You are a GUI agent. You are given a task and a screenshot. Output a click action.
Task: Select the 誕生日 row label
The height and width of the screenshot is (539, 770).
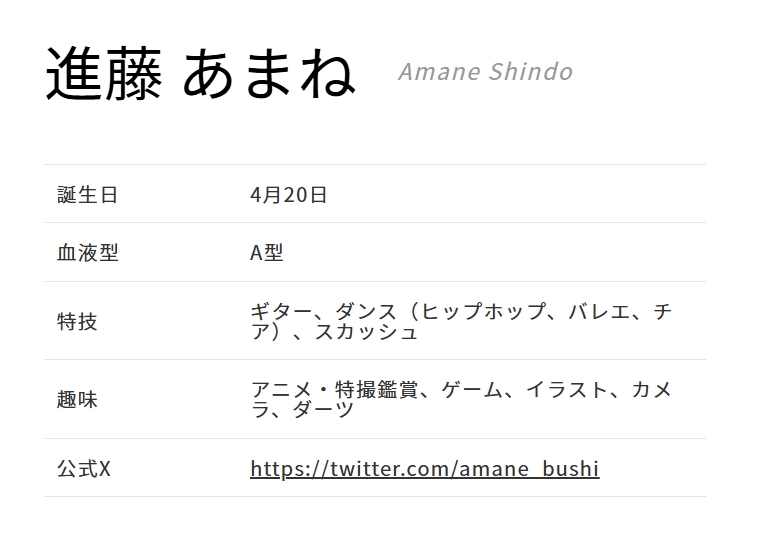(87, 194)
